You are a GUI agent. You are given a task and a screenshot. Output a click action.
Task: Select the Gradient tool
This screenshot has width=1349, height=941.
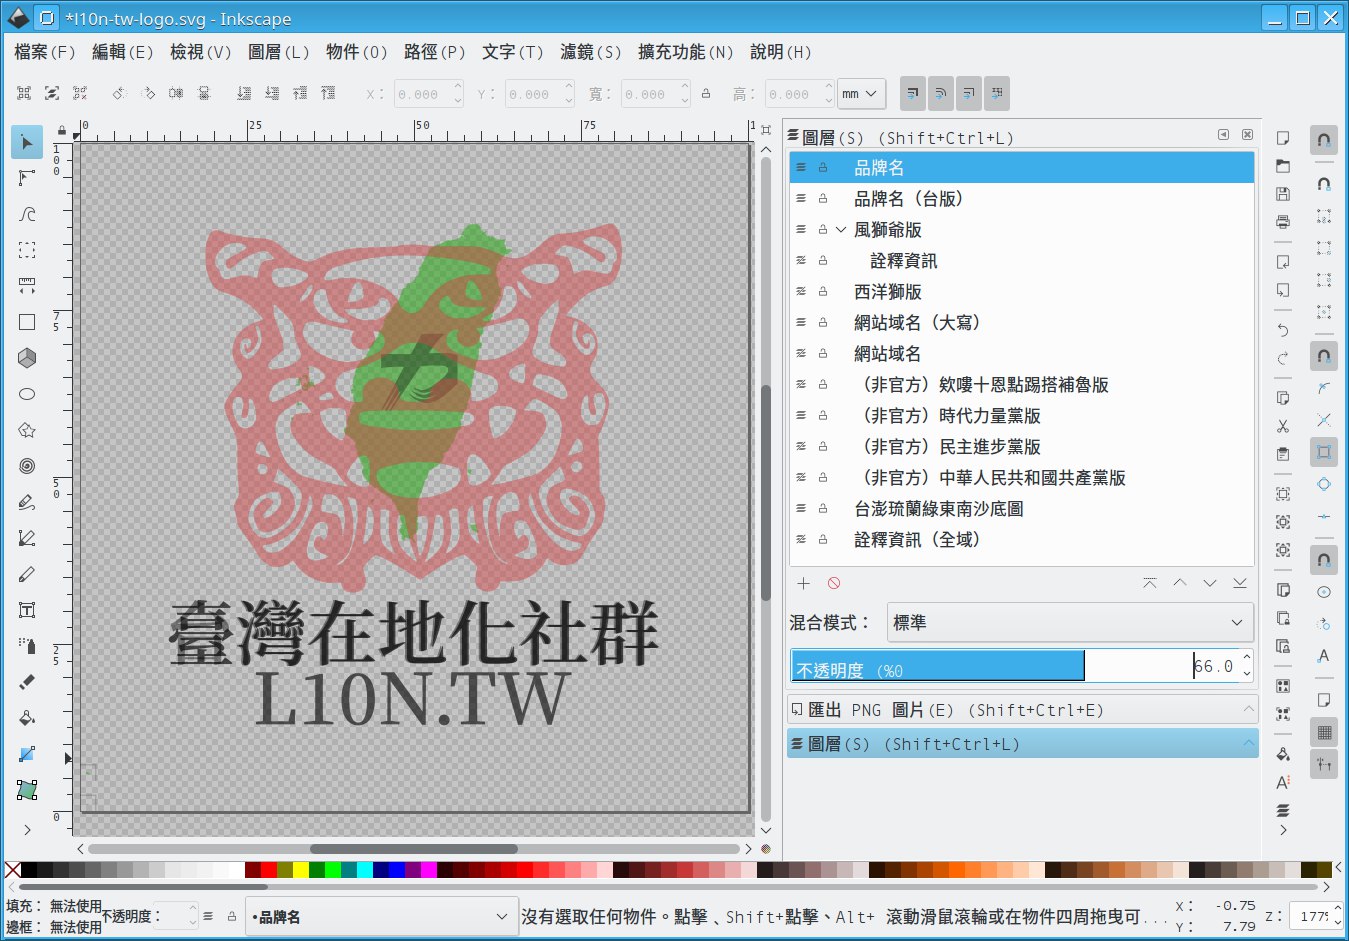click(x=27, y=754)
